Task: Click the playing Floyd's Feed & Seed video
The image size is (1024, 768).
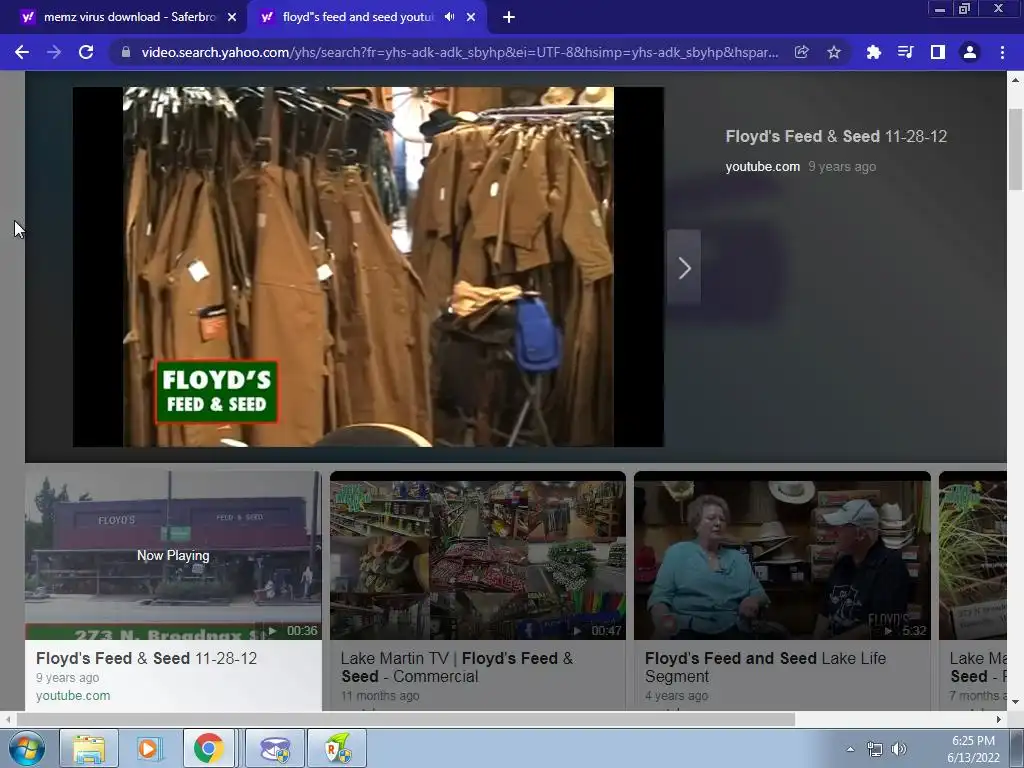Action: (x=368, y=267)
